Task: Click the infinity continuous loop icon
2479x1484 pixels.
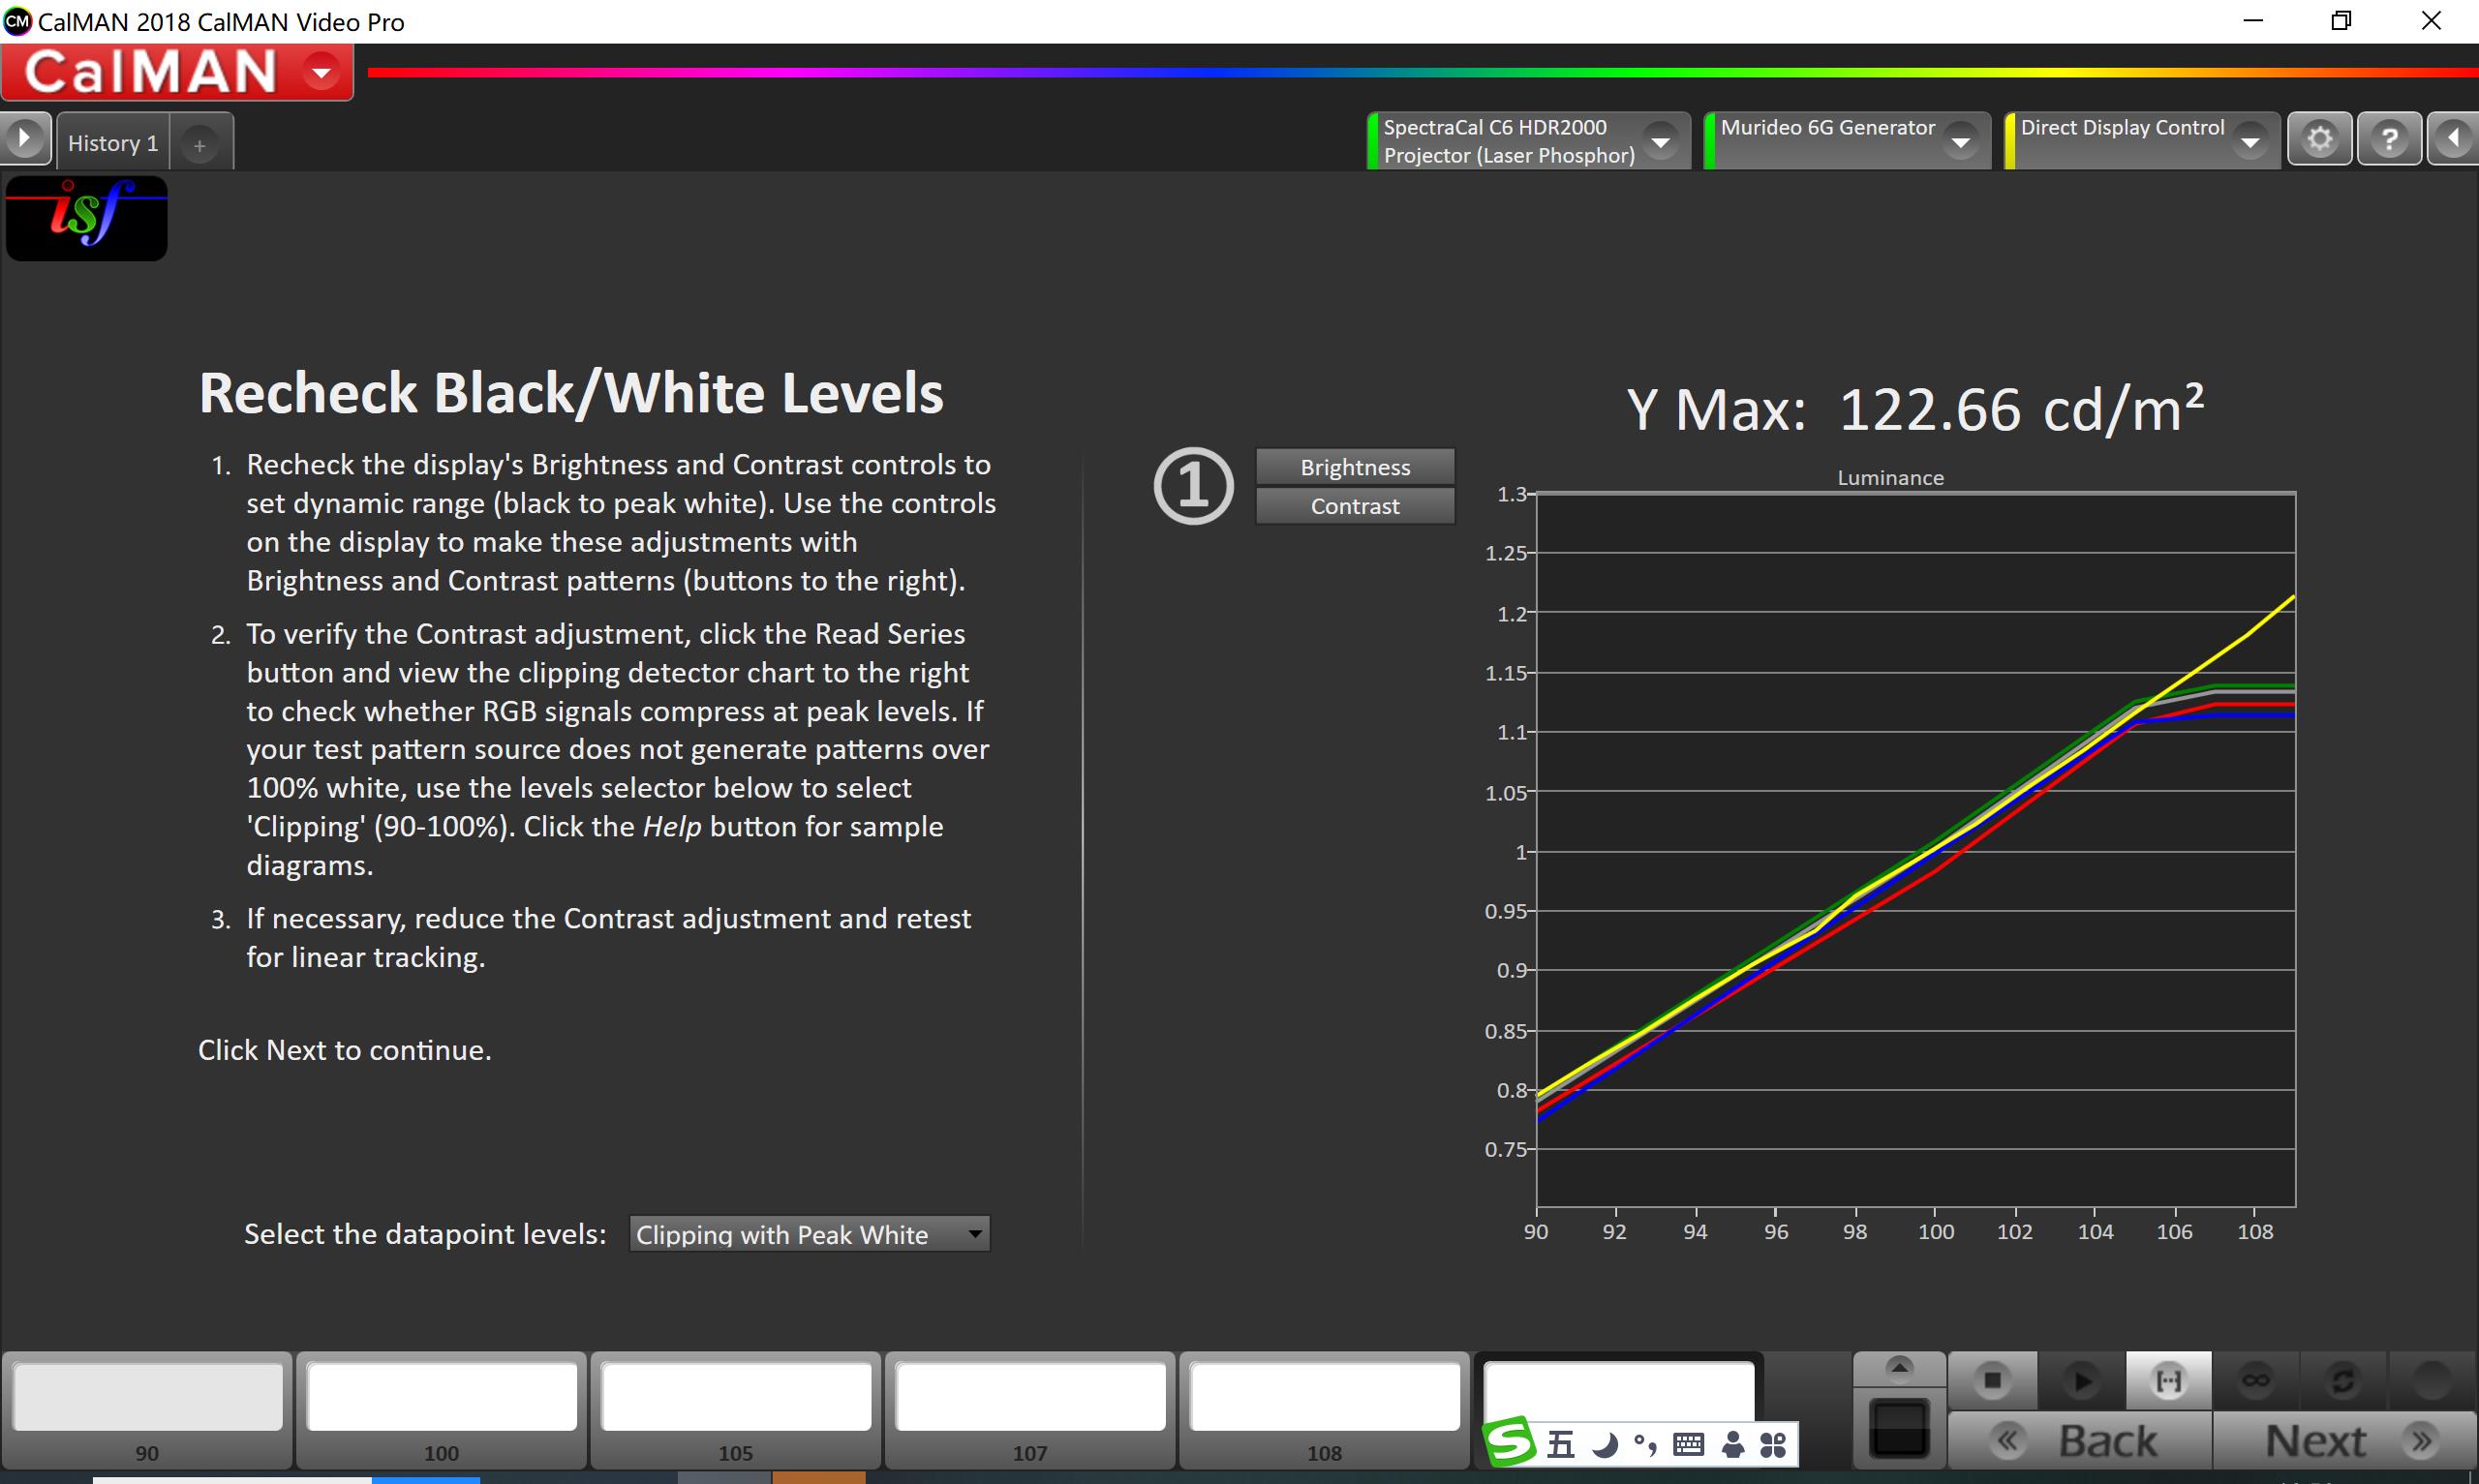Action: point(2255,1381)
